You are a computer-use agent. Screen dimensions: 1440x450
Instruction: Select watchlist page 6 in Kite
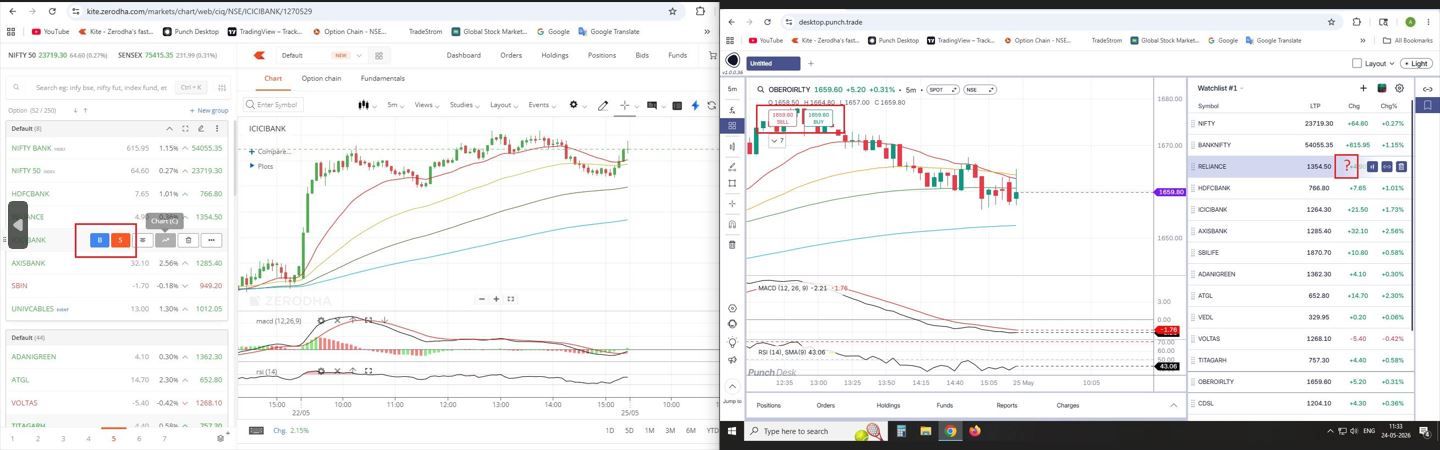[x=139, y=438]
